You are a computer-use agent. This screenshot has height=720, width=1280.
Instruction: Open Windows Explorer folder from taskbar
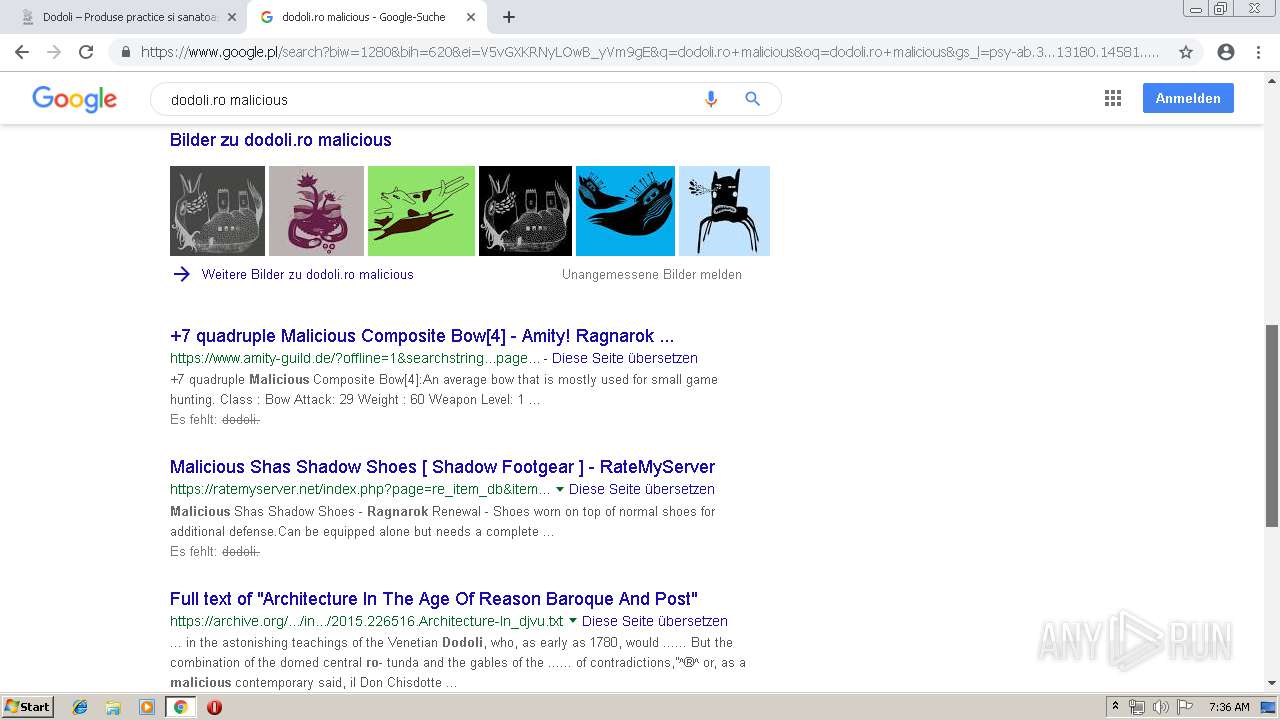[113, 707]
